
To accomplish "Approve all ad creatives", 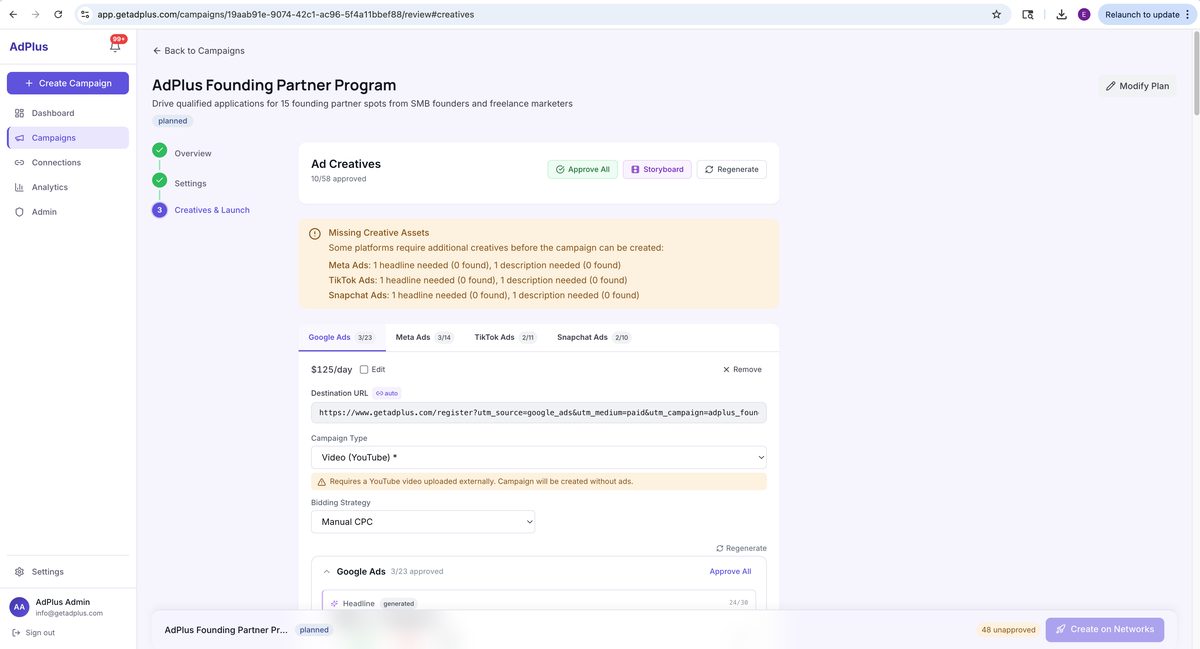I will [x=582, y=169].
